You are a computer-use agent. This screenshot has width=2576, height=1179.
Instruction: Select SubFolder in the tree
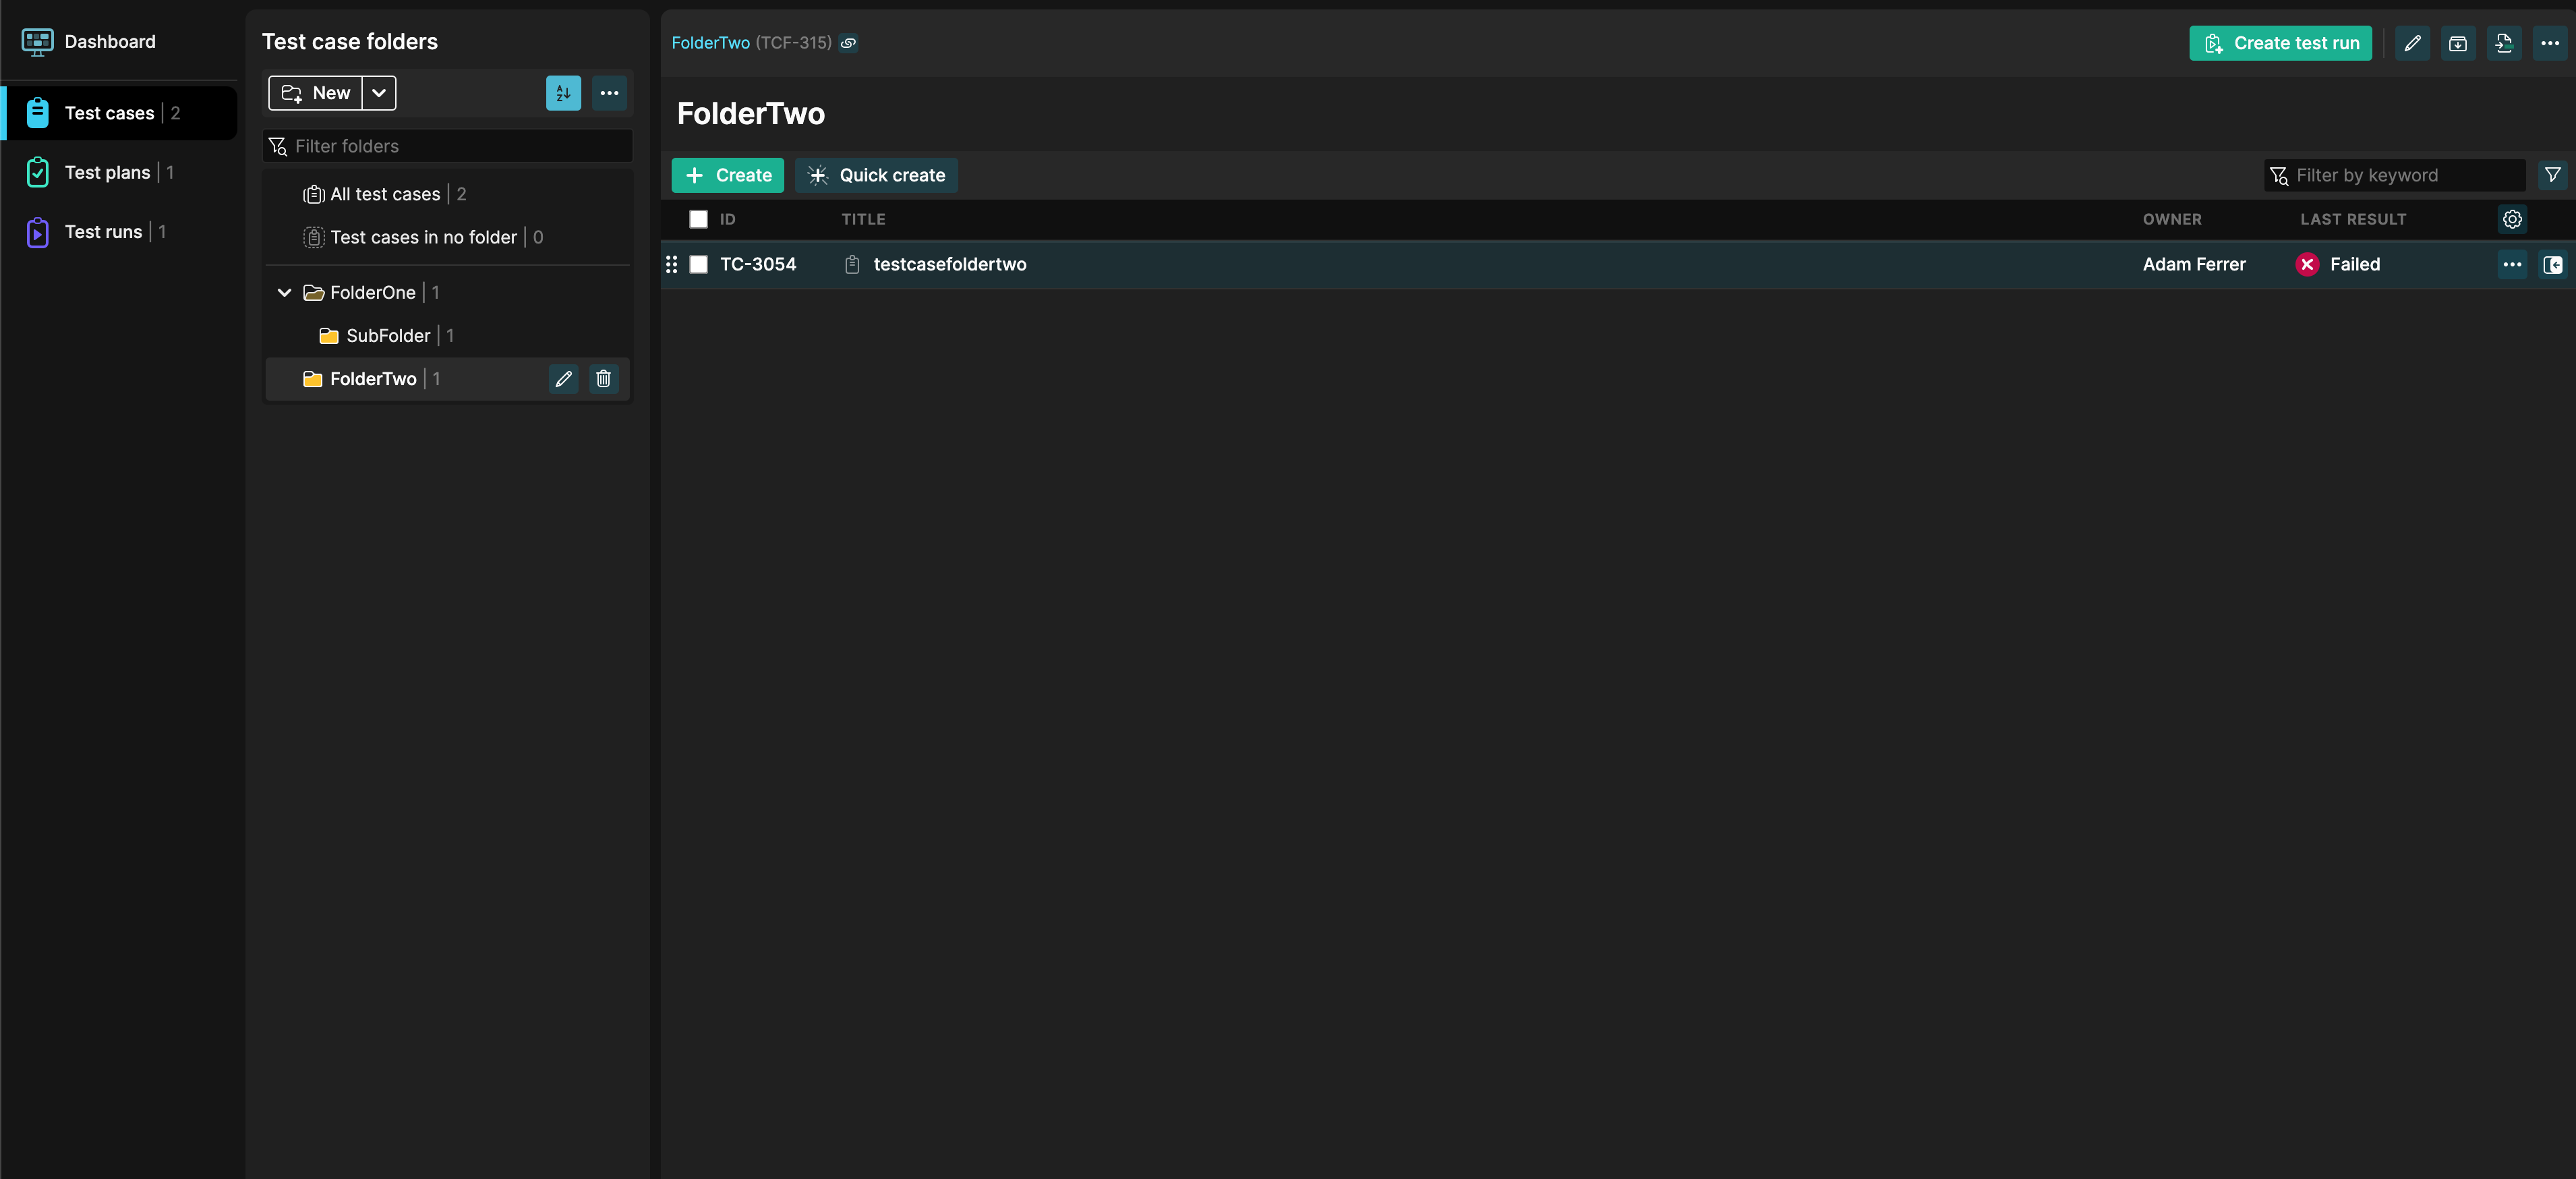[388, 335]
